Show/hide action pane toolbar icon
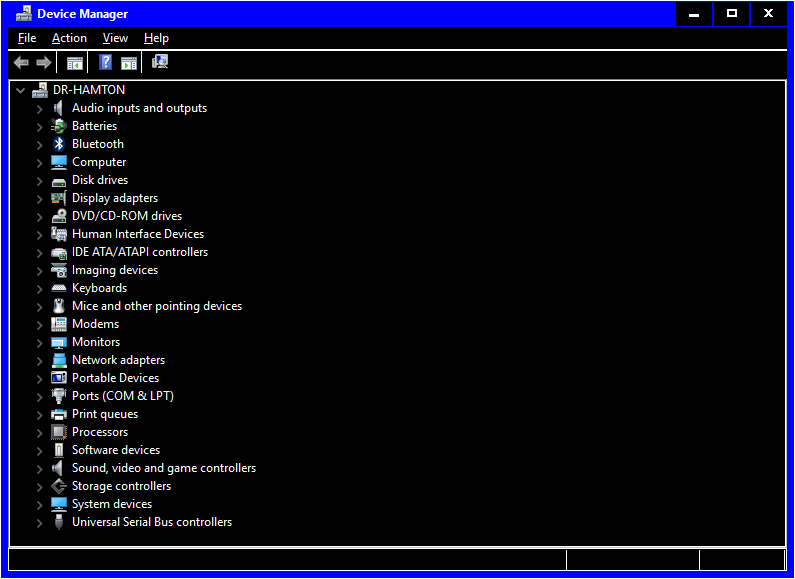 coord(129,63)
